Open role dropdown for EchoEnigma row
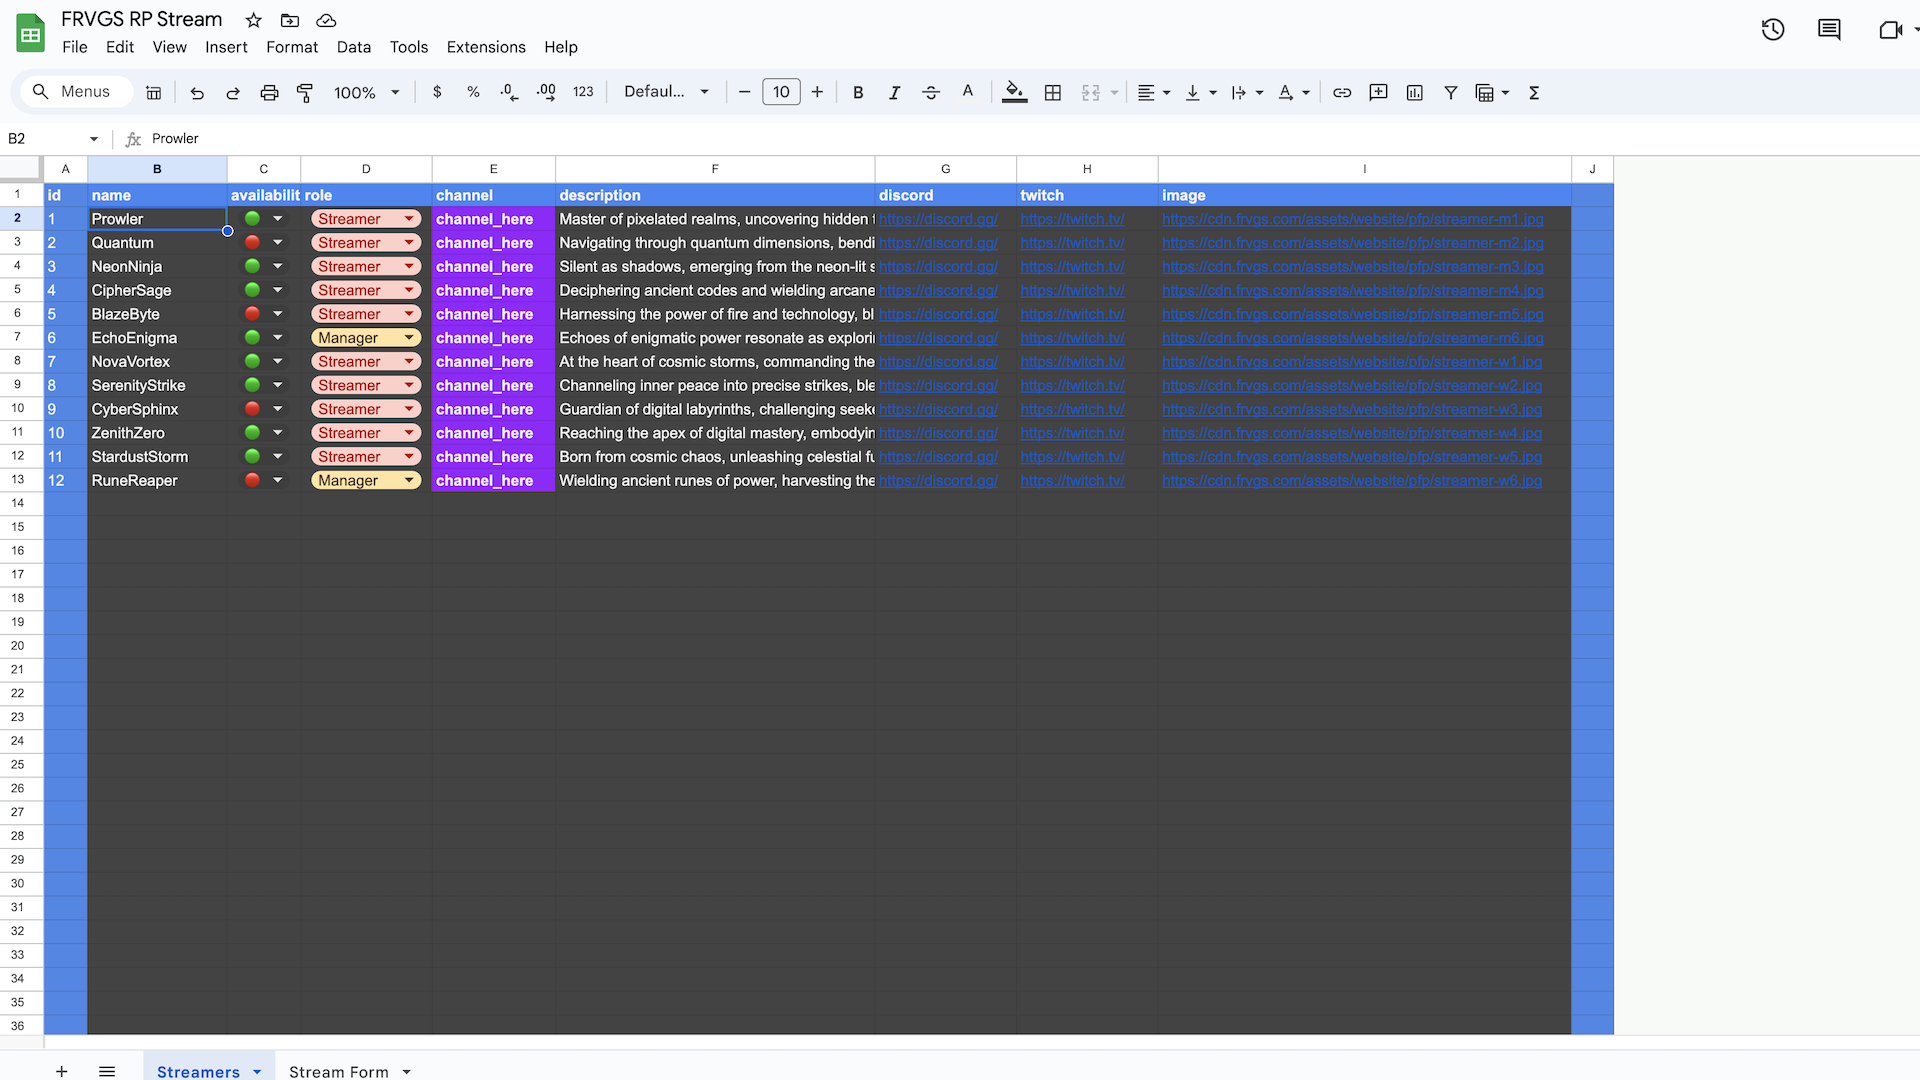The width and height of the screenshot is (1920, 1080). [409, 338]
